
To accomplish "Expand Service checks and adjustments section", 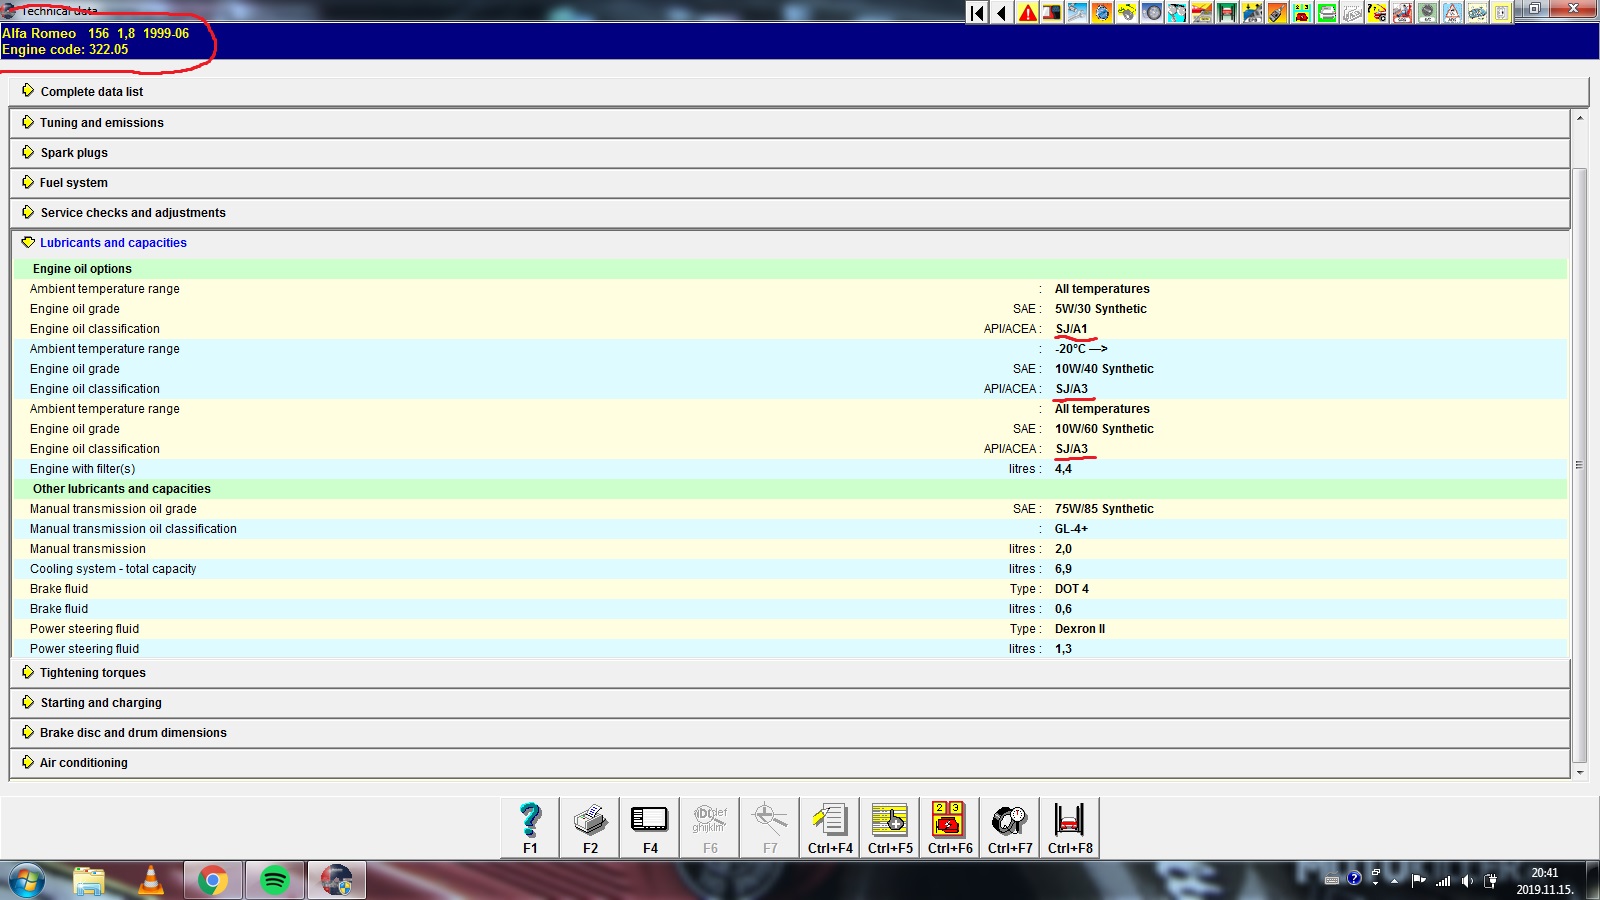I will [790, 212].
